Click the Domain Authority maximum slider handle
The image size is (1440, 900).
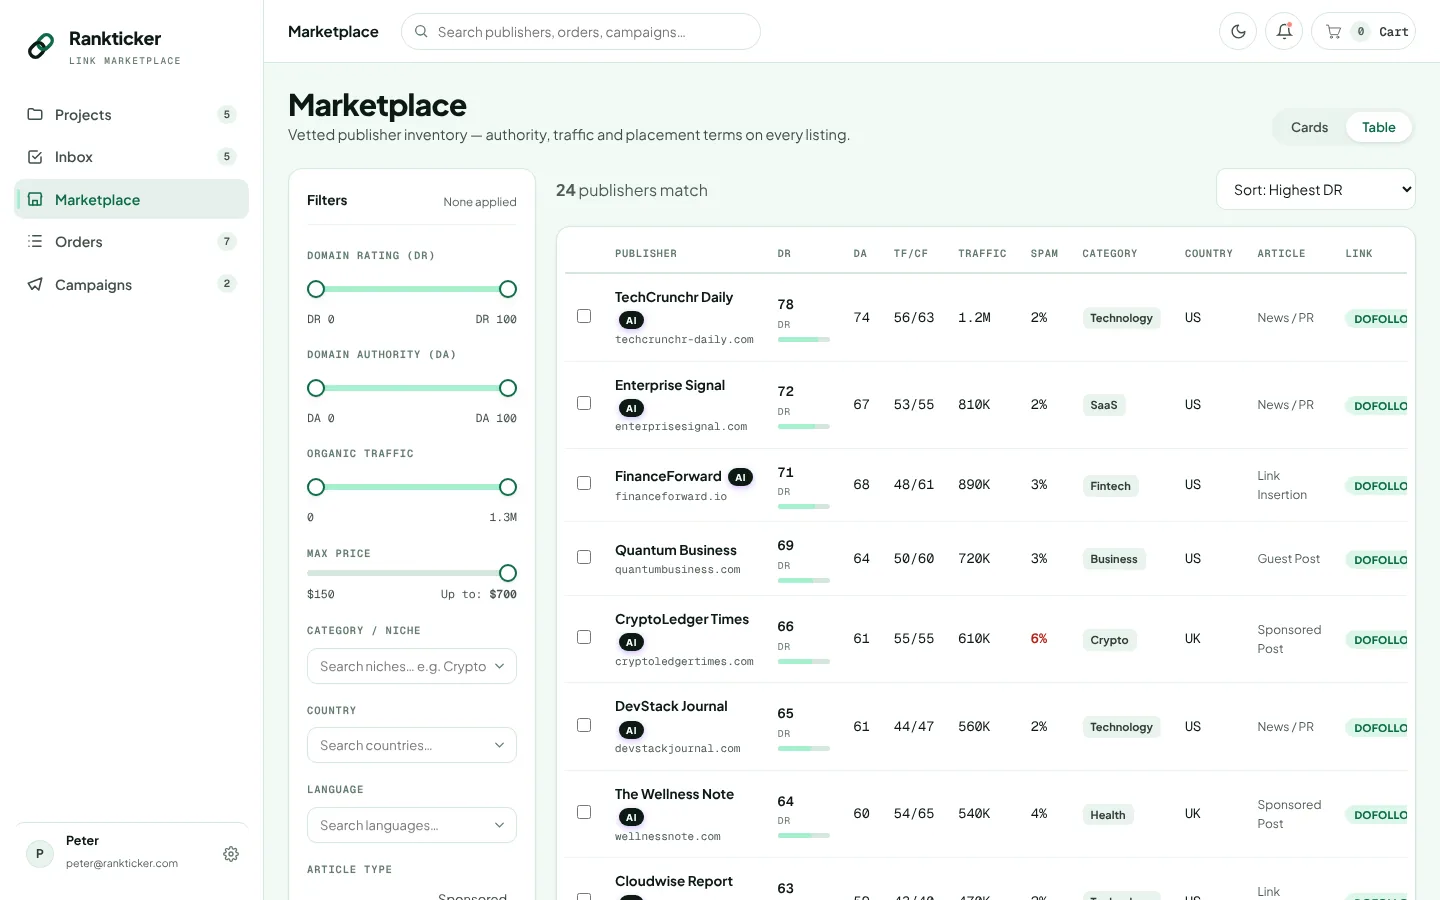click(508, 388)
